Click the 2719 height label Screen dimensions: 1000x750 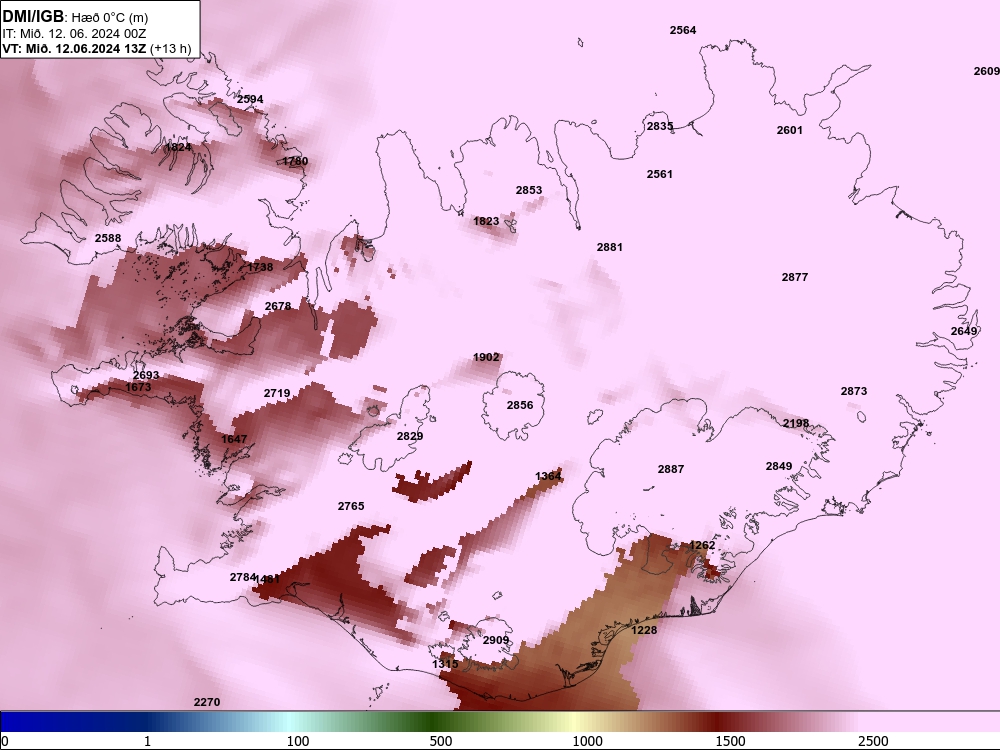(x=277, y=393)
